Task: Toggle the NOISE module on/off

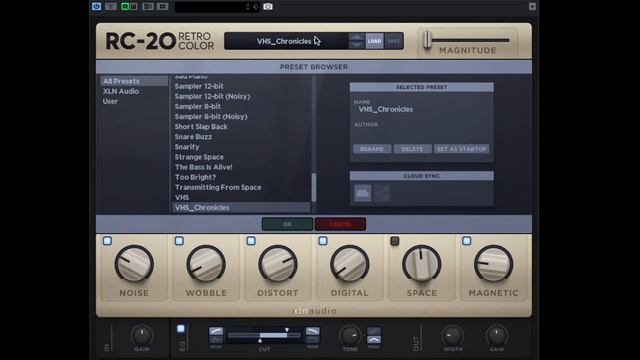Action: (107, 241)
